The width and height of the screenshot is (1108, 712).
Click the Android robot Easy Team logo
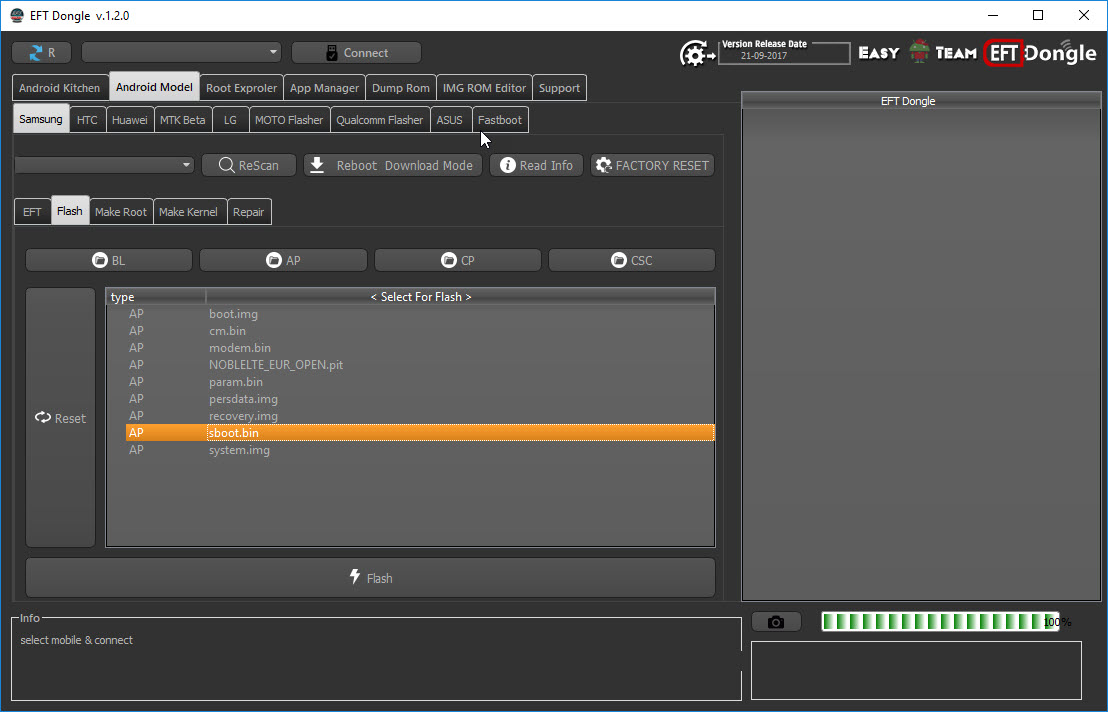click(x=919, y=52)
